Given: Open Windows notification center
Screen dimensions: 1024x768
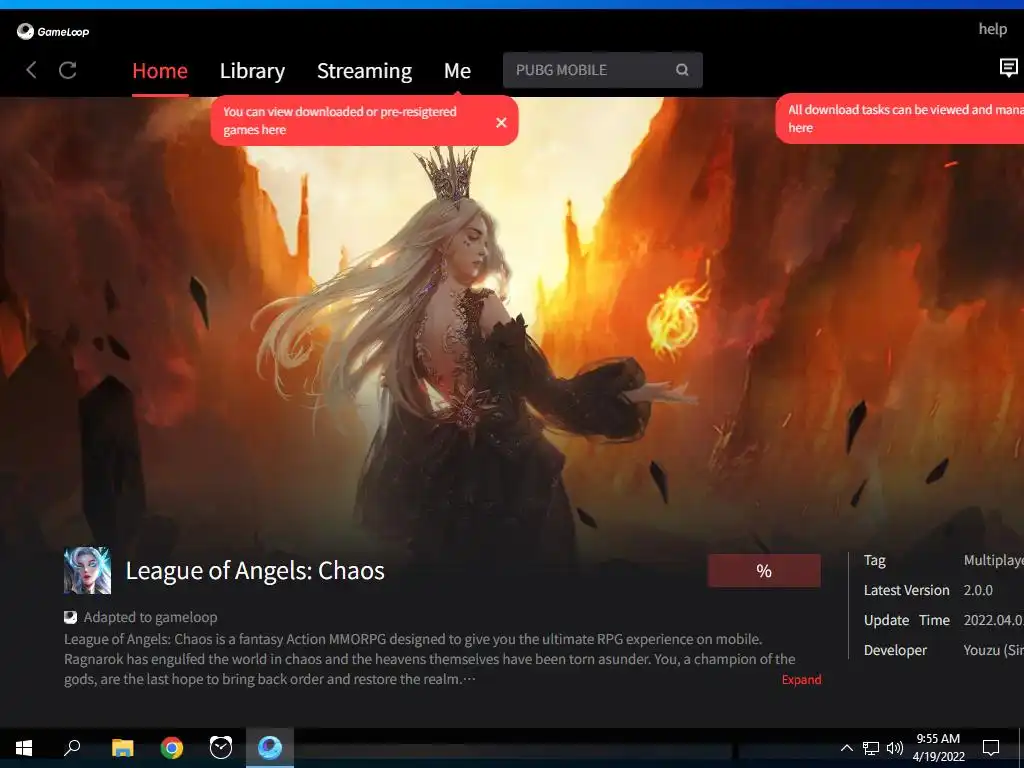Looking at the screenshot, I should 991,748.
